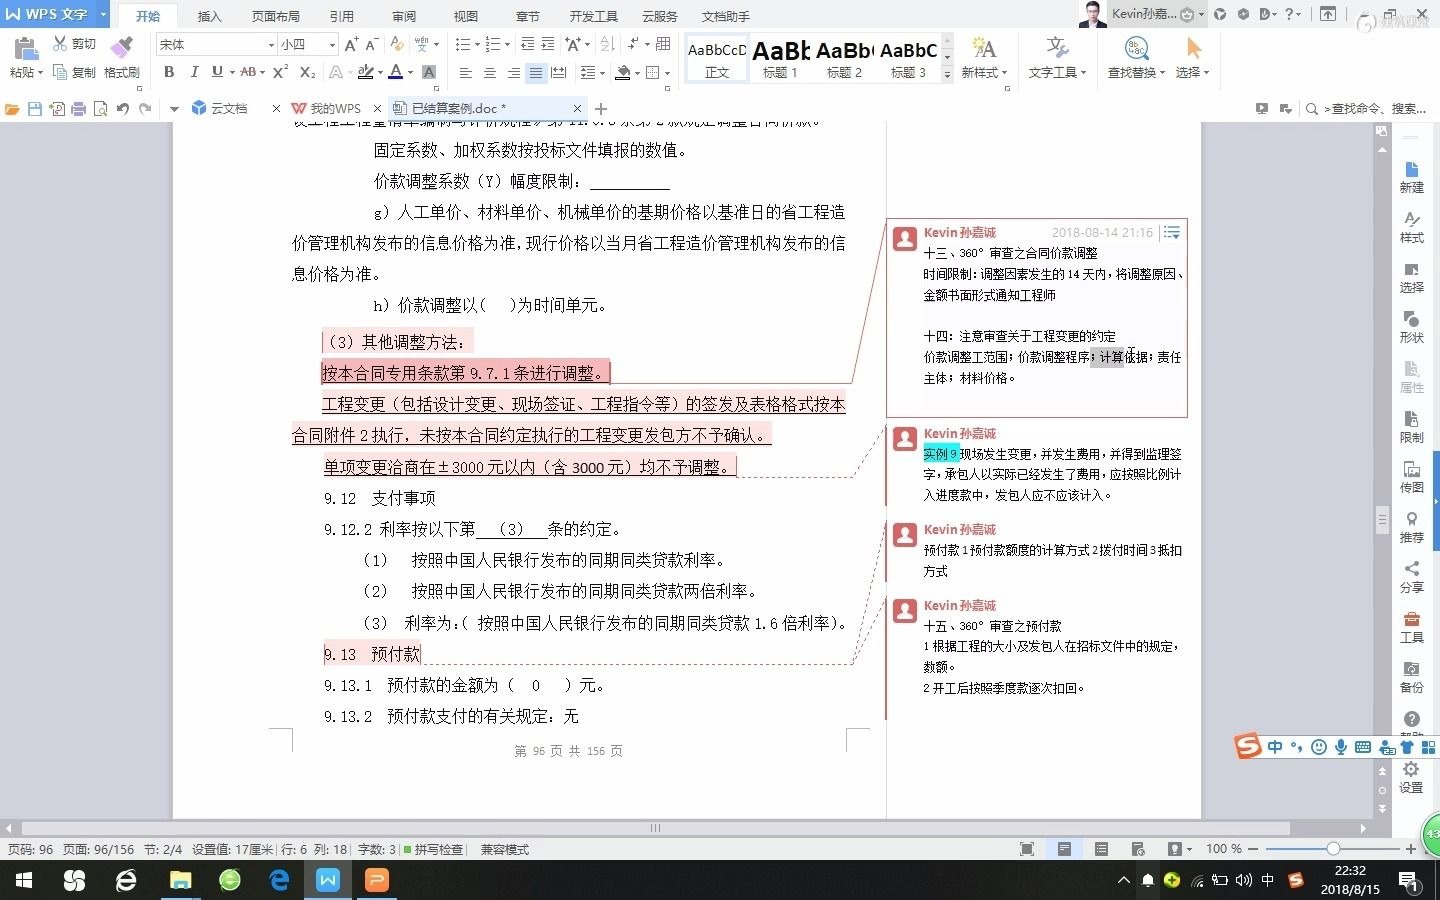
Task: Open the font name 宋体 dropdown
Action: (x=270, y=44)
